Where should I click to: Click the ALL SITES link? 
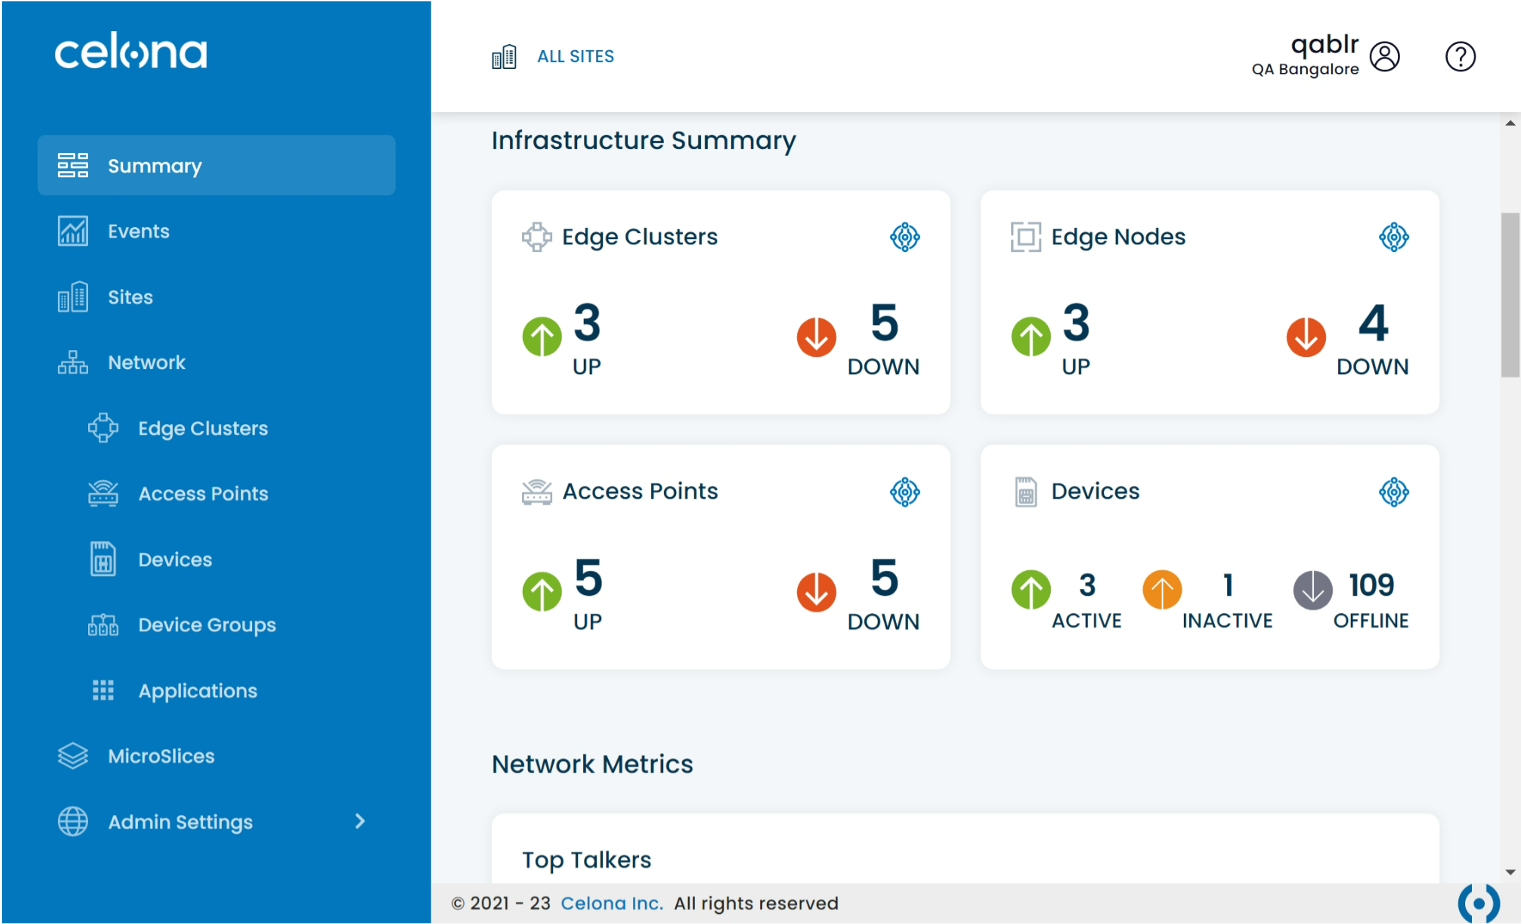tap(575, 56)
